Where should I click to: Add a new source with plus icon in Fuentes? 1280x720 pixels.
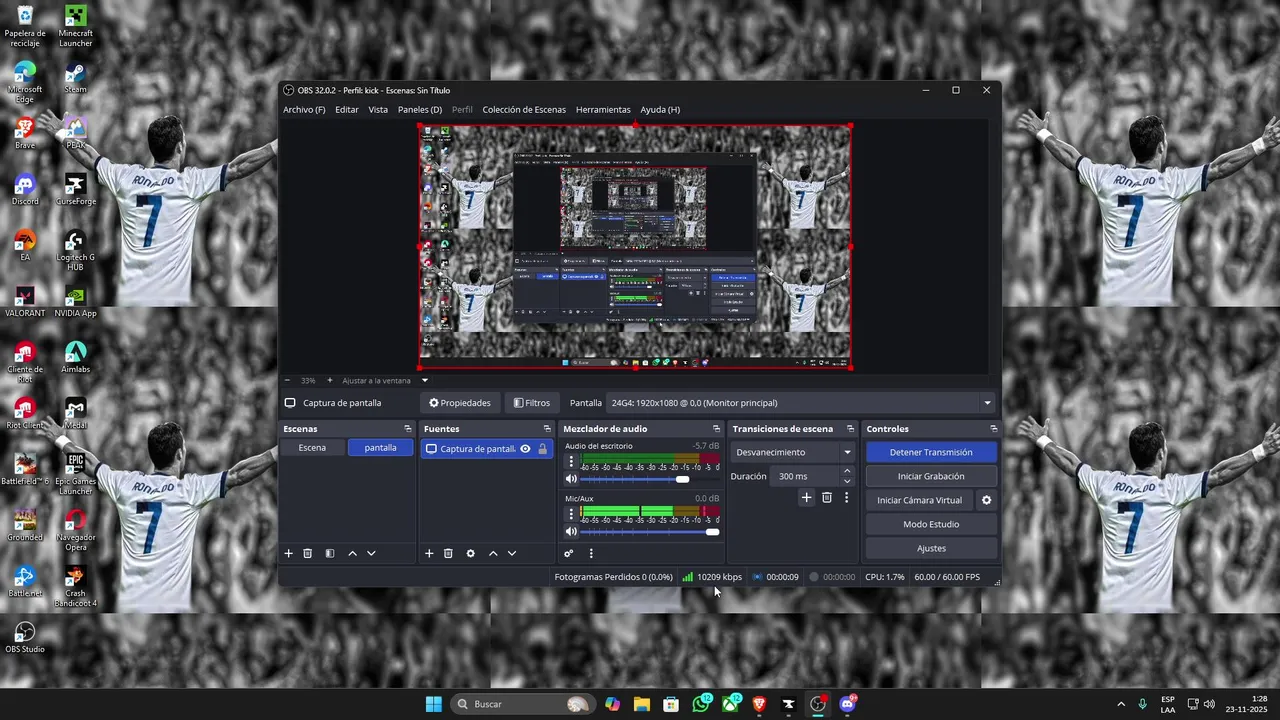tap(429, 553)
